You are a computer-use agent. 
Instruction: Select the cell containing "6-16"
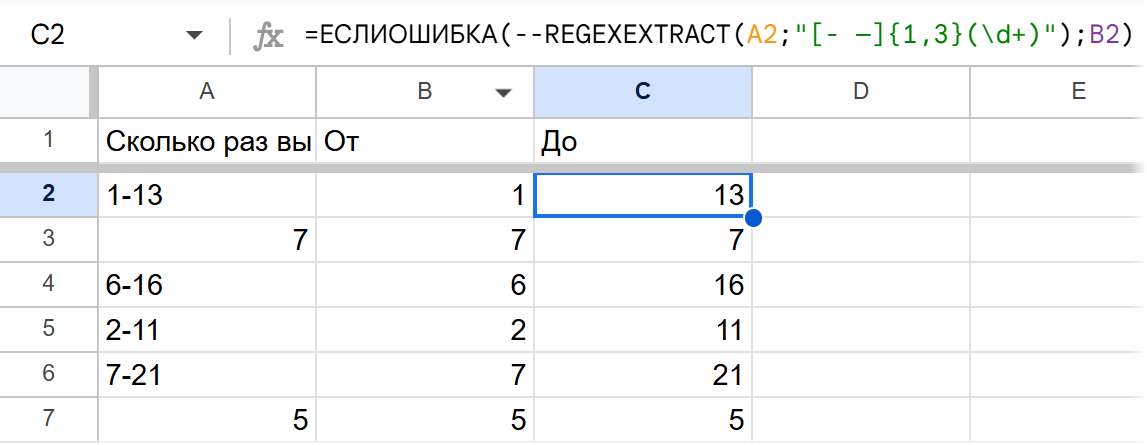207,286
